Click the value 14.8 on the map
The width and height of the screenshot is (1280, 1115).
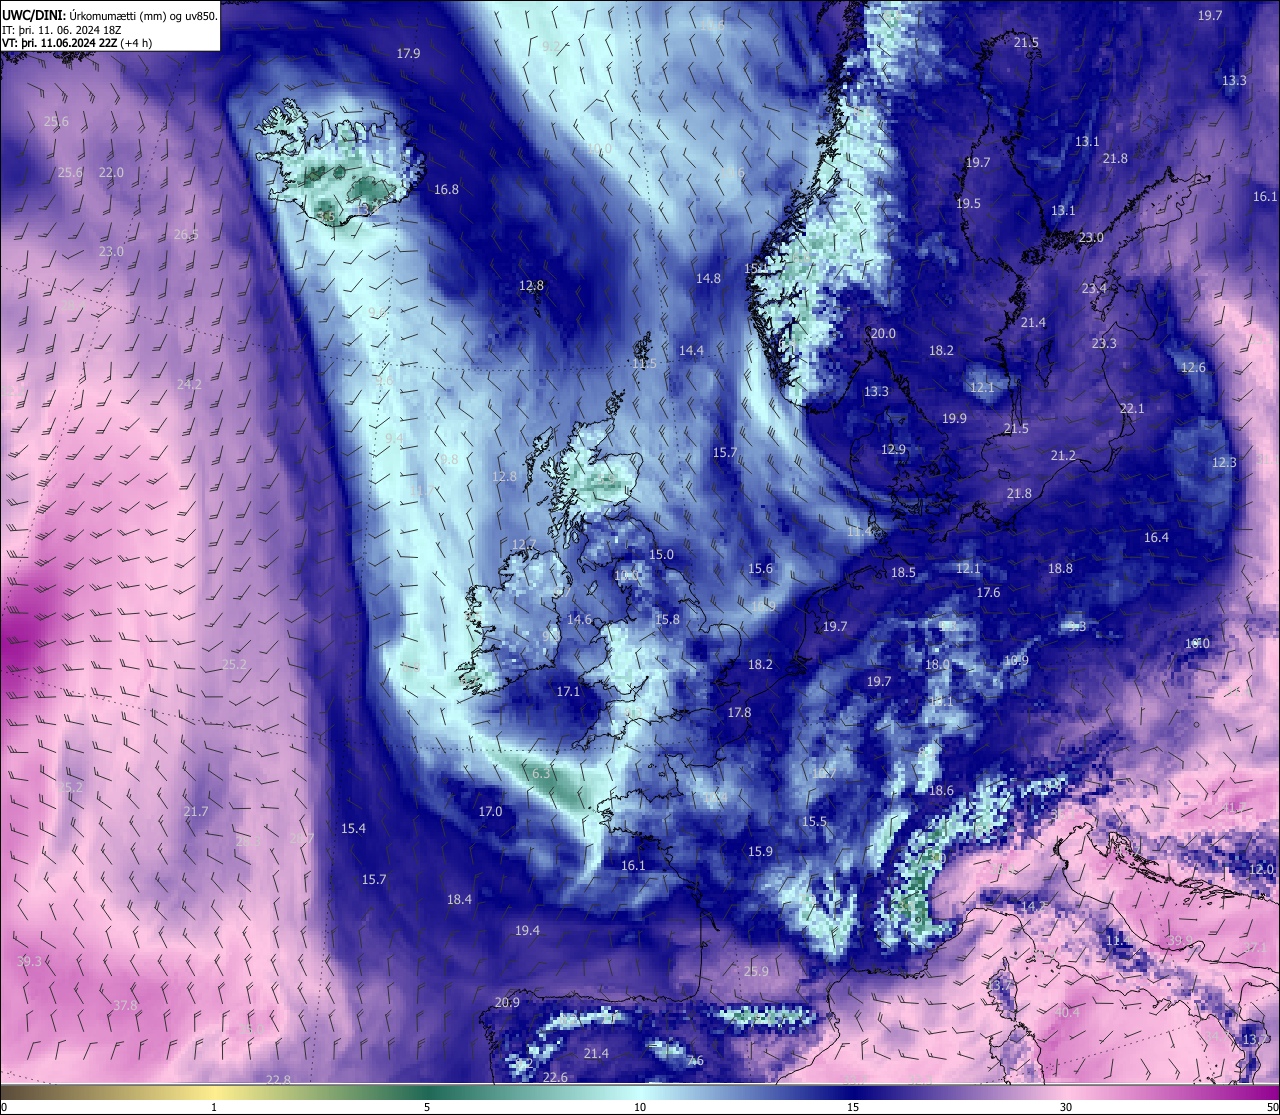(708, 279)
